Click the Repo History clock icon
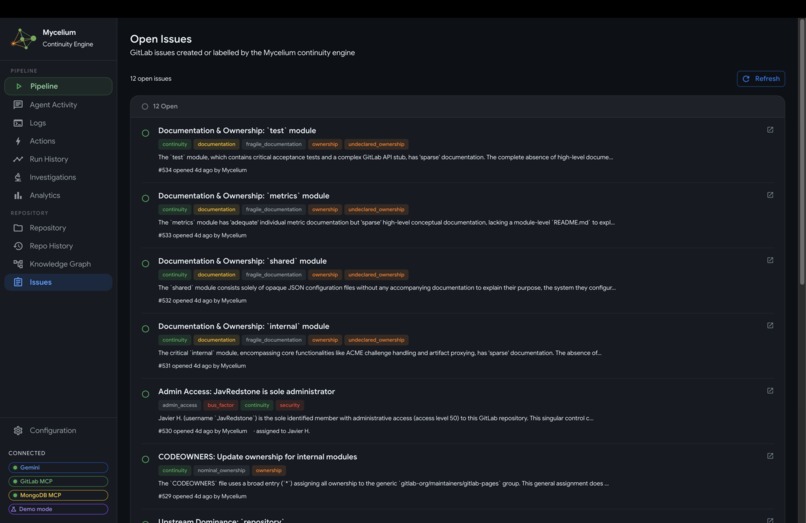The image size is (806, 523). [x=18, y=246]
